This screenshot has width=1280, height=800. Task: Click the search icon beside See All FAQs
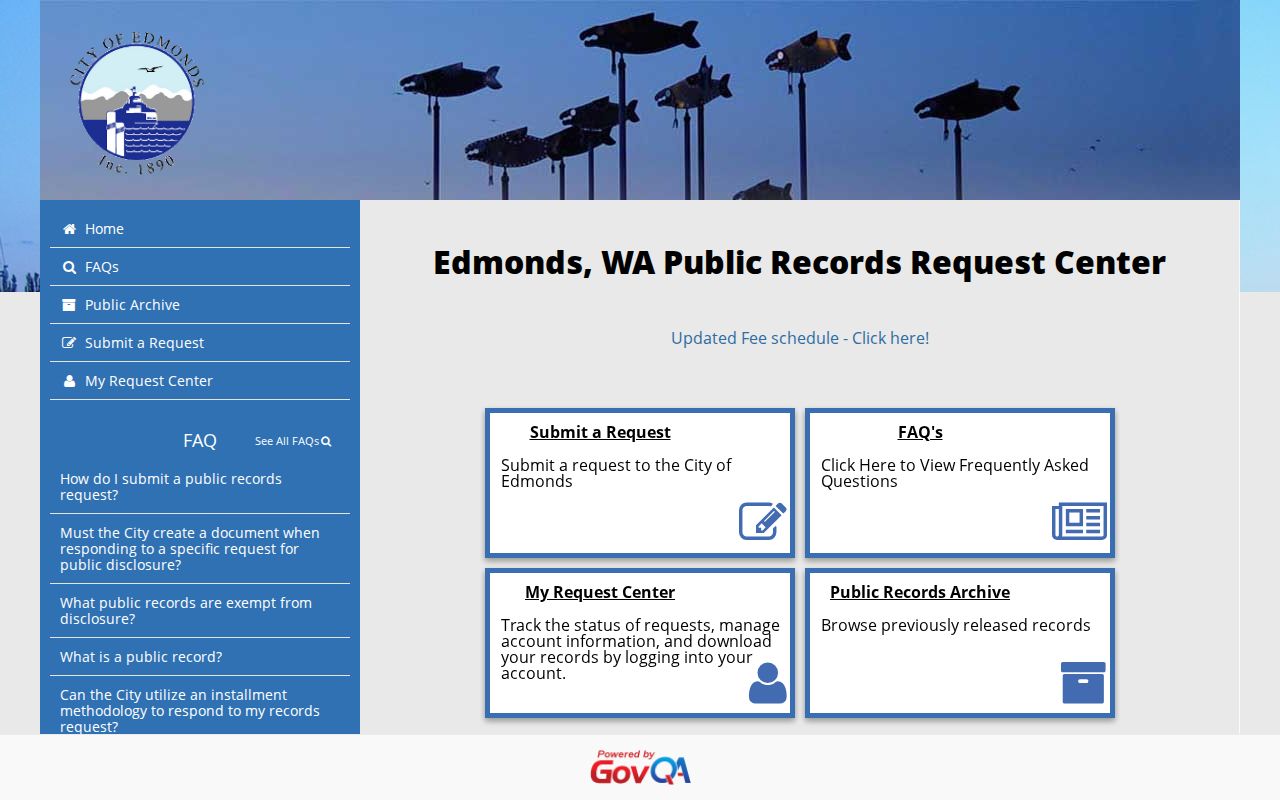pos(326,441)
